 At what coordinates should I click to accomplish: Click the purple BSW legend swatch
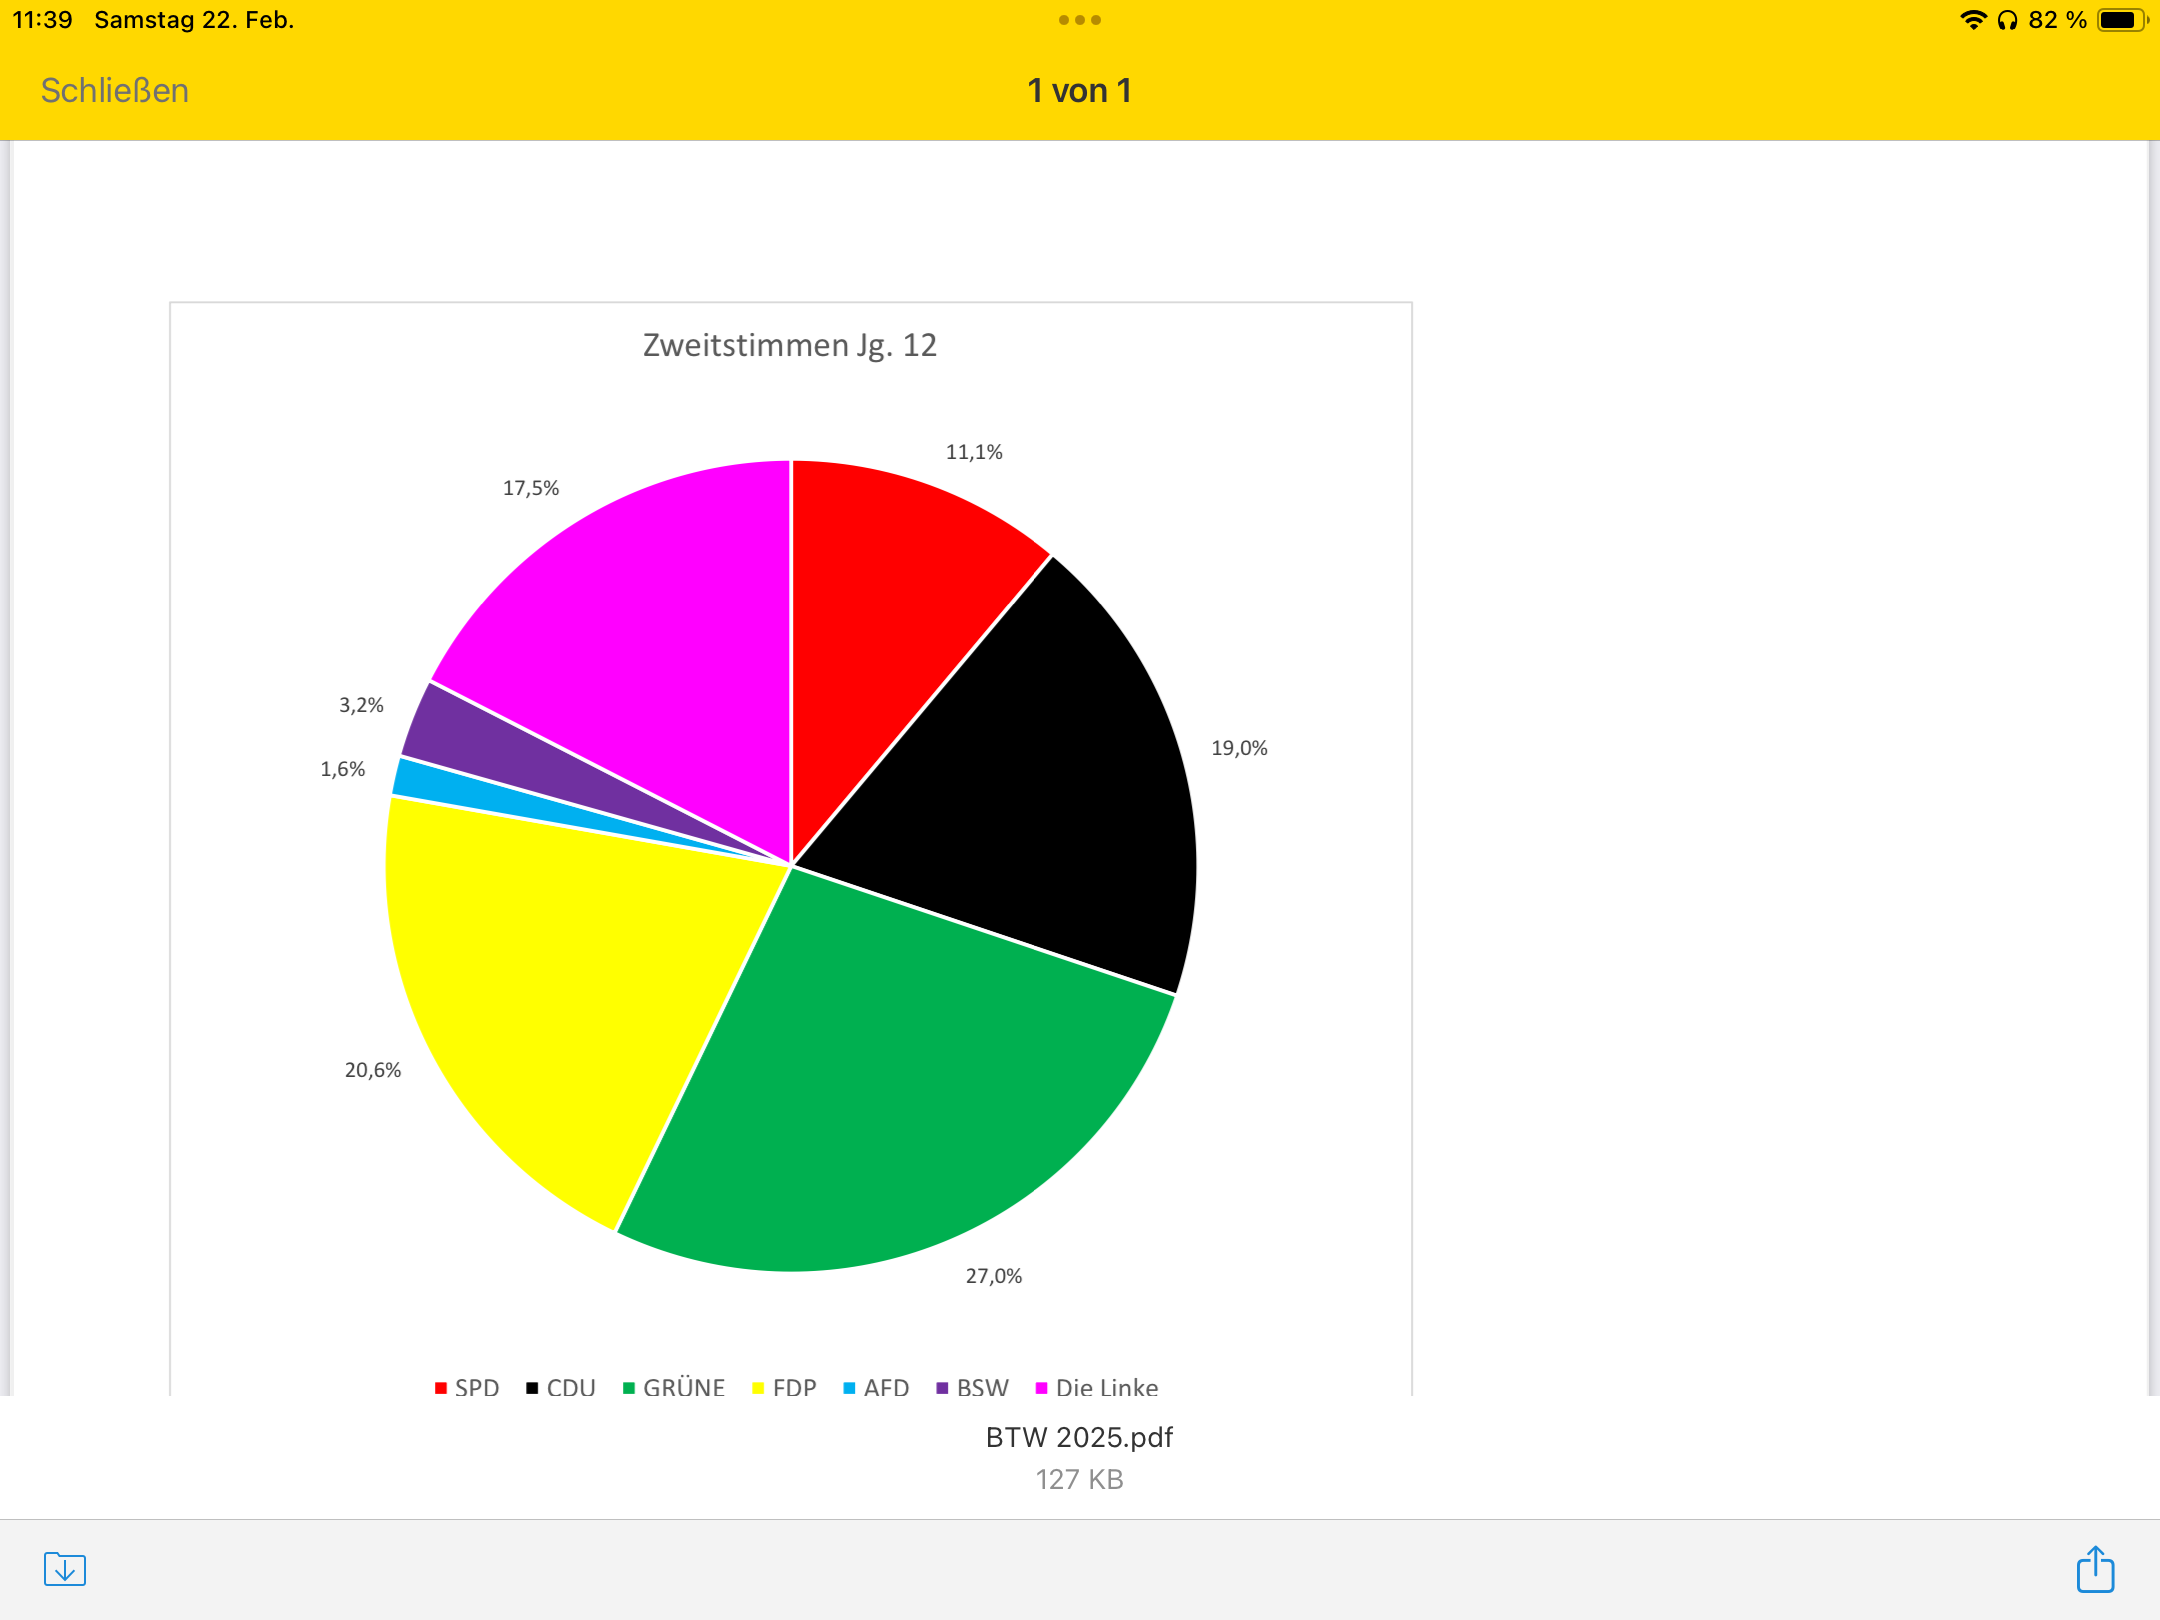point(942,1388)
